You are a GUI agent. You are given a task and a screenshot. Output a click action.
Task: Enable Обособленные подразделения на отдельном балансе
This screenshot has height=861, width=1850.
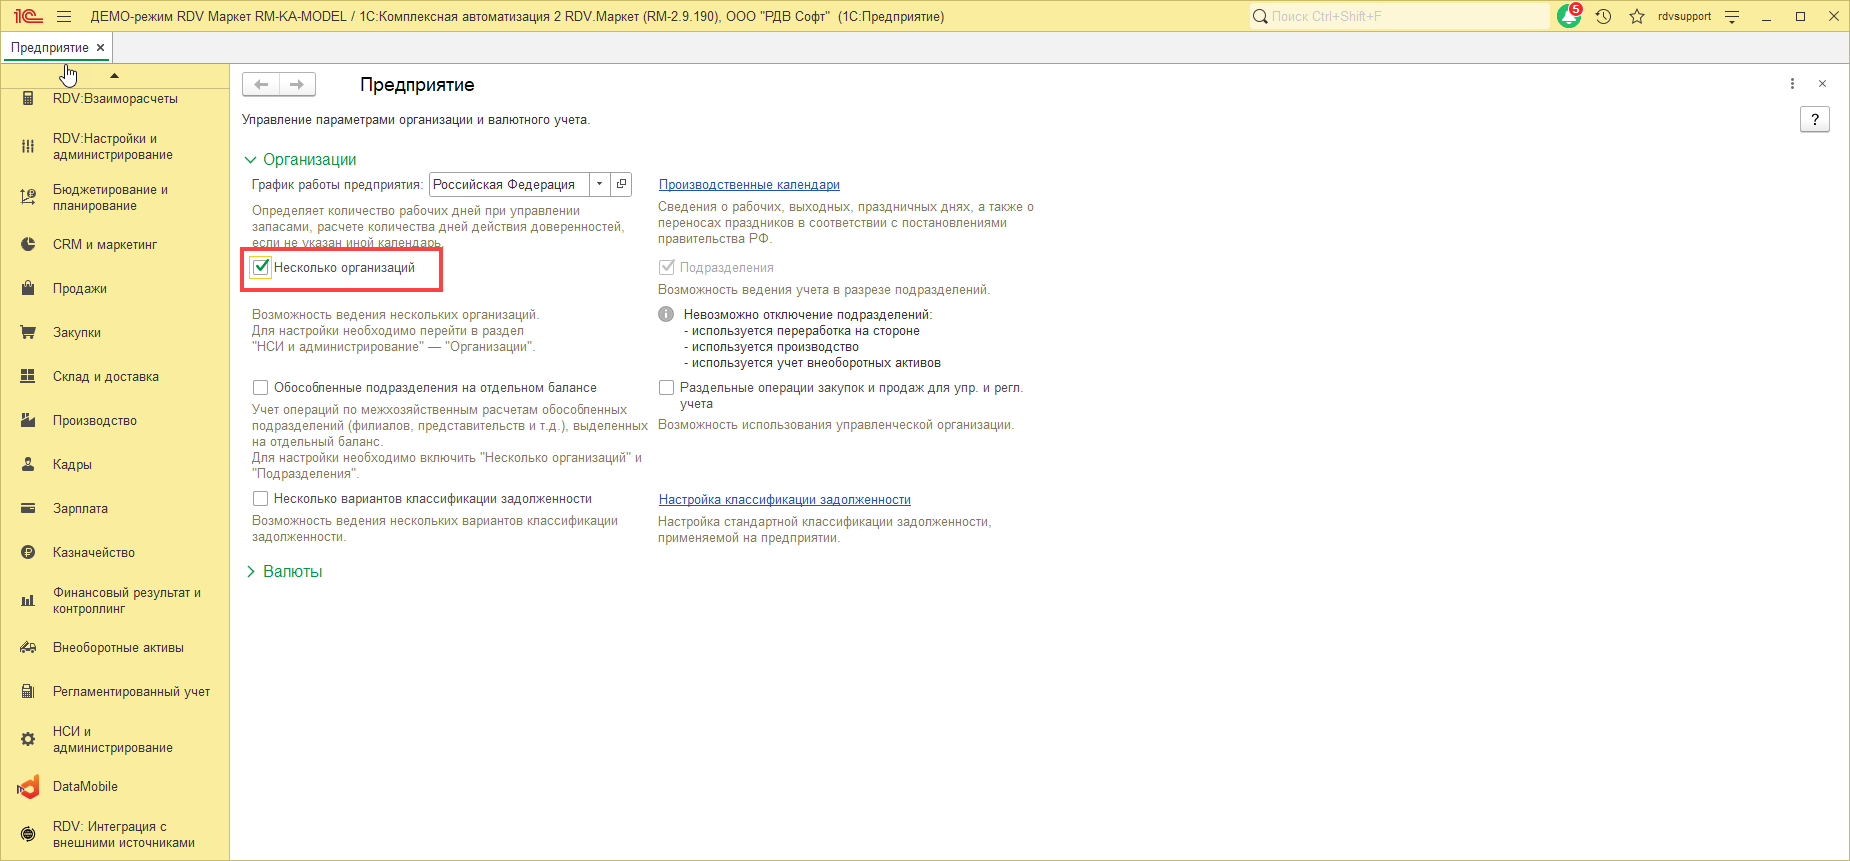(x=261, y=387)
